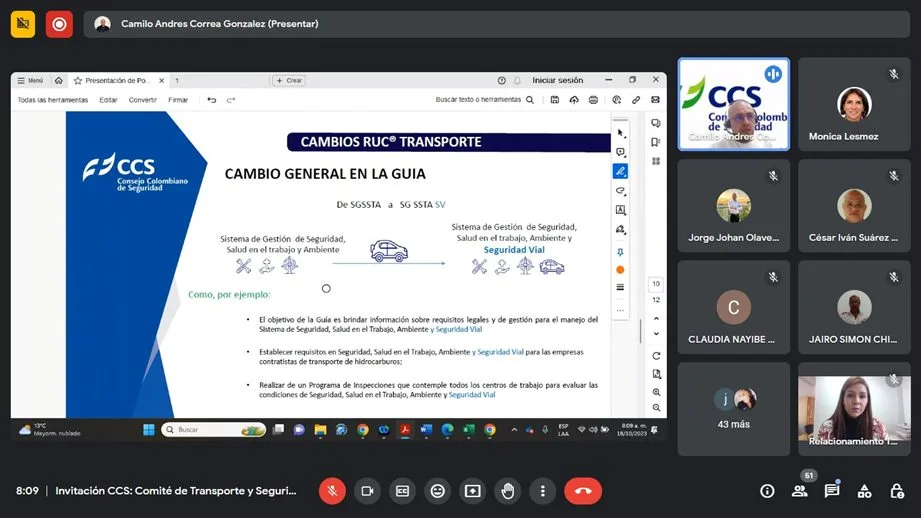921x518 pixels.
Task: Select the add text box tool
Action: (x=621, y=210)
